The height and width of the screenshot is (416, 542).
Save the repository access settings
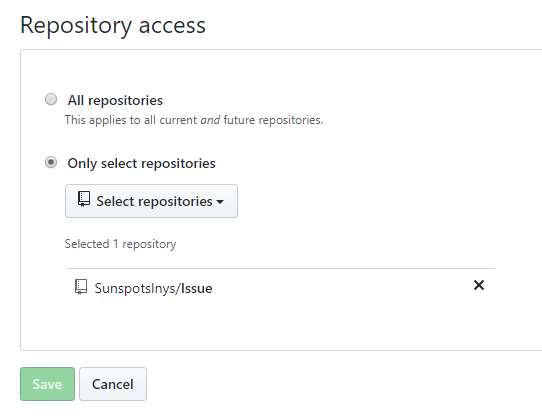[47, 384]
